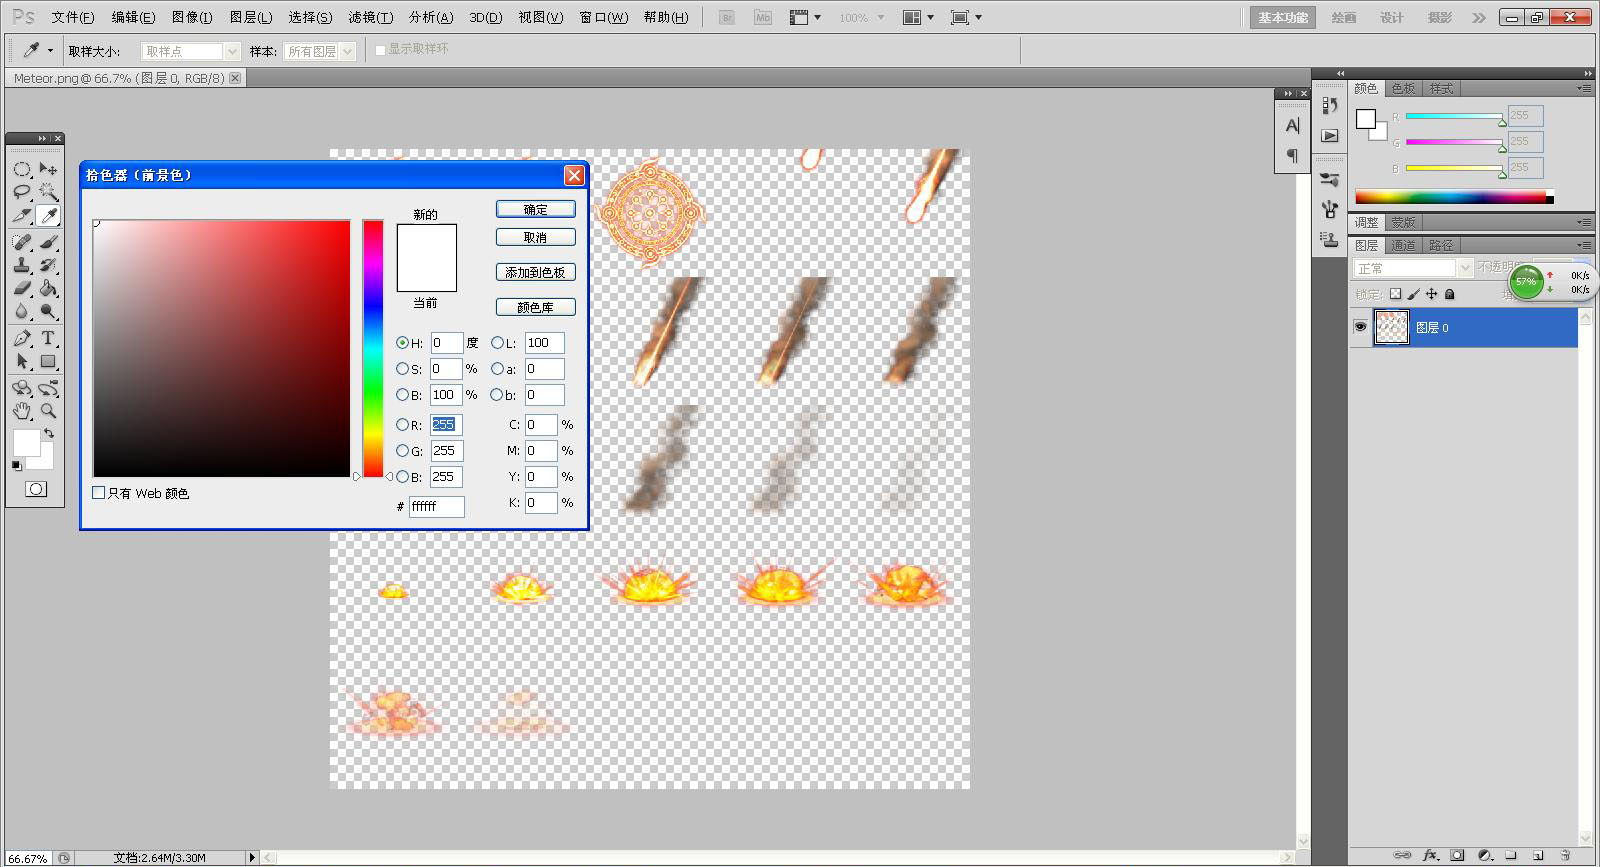Viewport: 1600px width, 867px height.
Task: Check the 只有 Web 颜色 checkbox
Action: 98,493
